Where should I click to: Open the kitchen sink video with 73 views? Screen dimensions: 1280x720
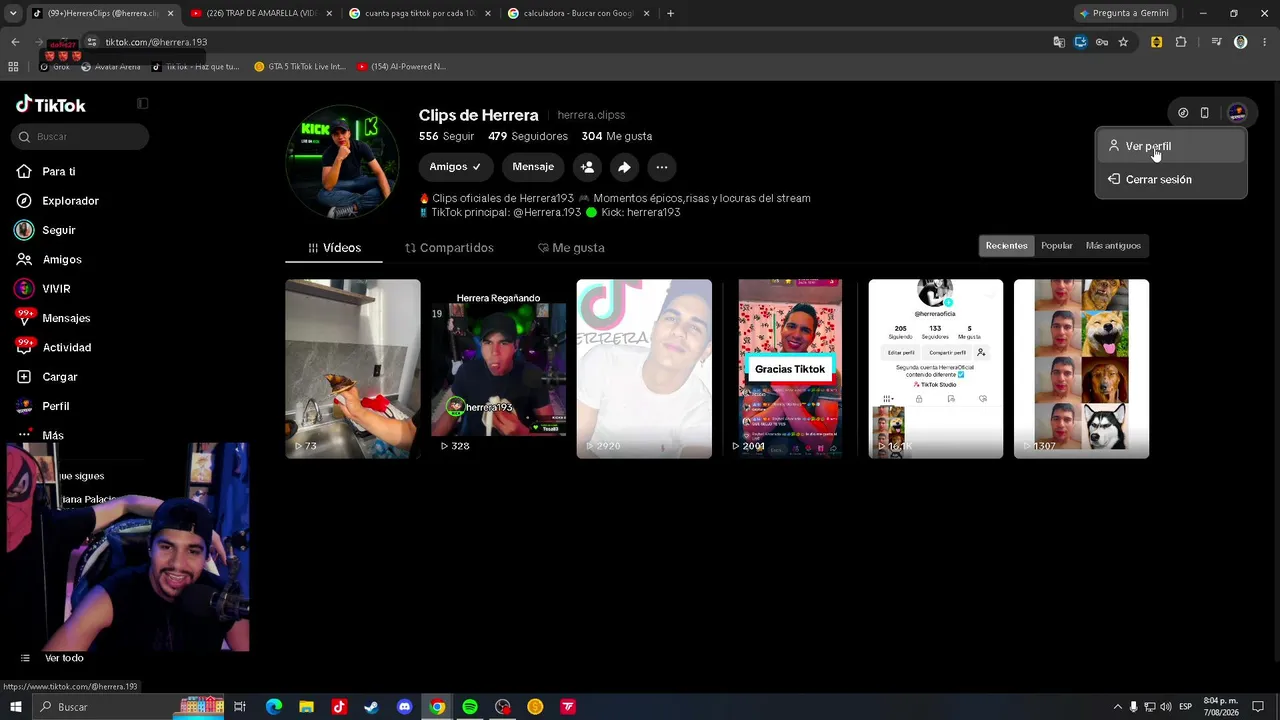(x=353, y=369)
